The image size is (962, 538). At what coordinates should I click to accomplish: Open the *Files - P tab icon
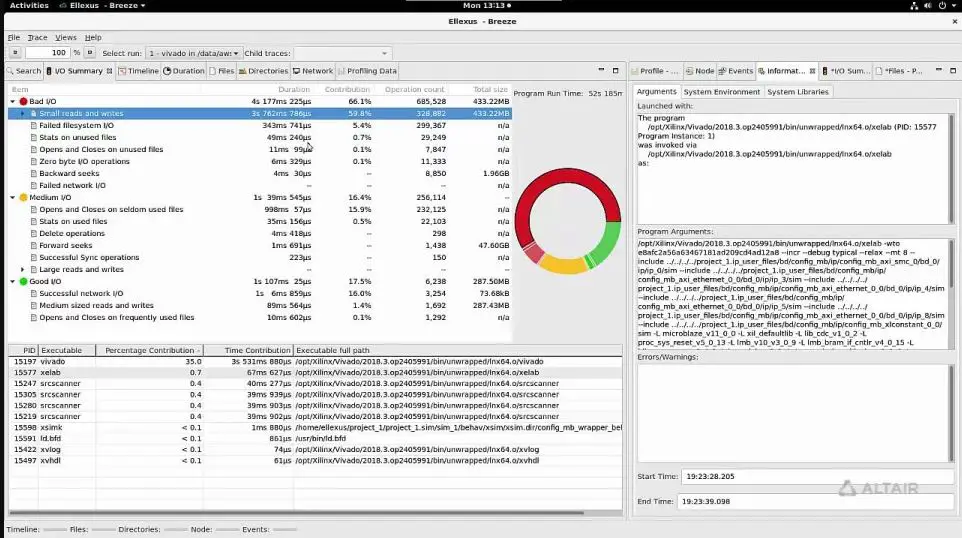coord(879,71)
